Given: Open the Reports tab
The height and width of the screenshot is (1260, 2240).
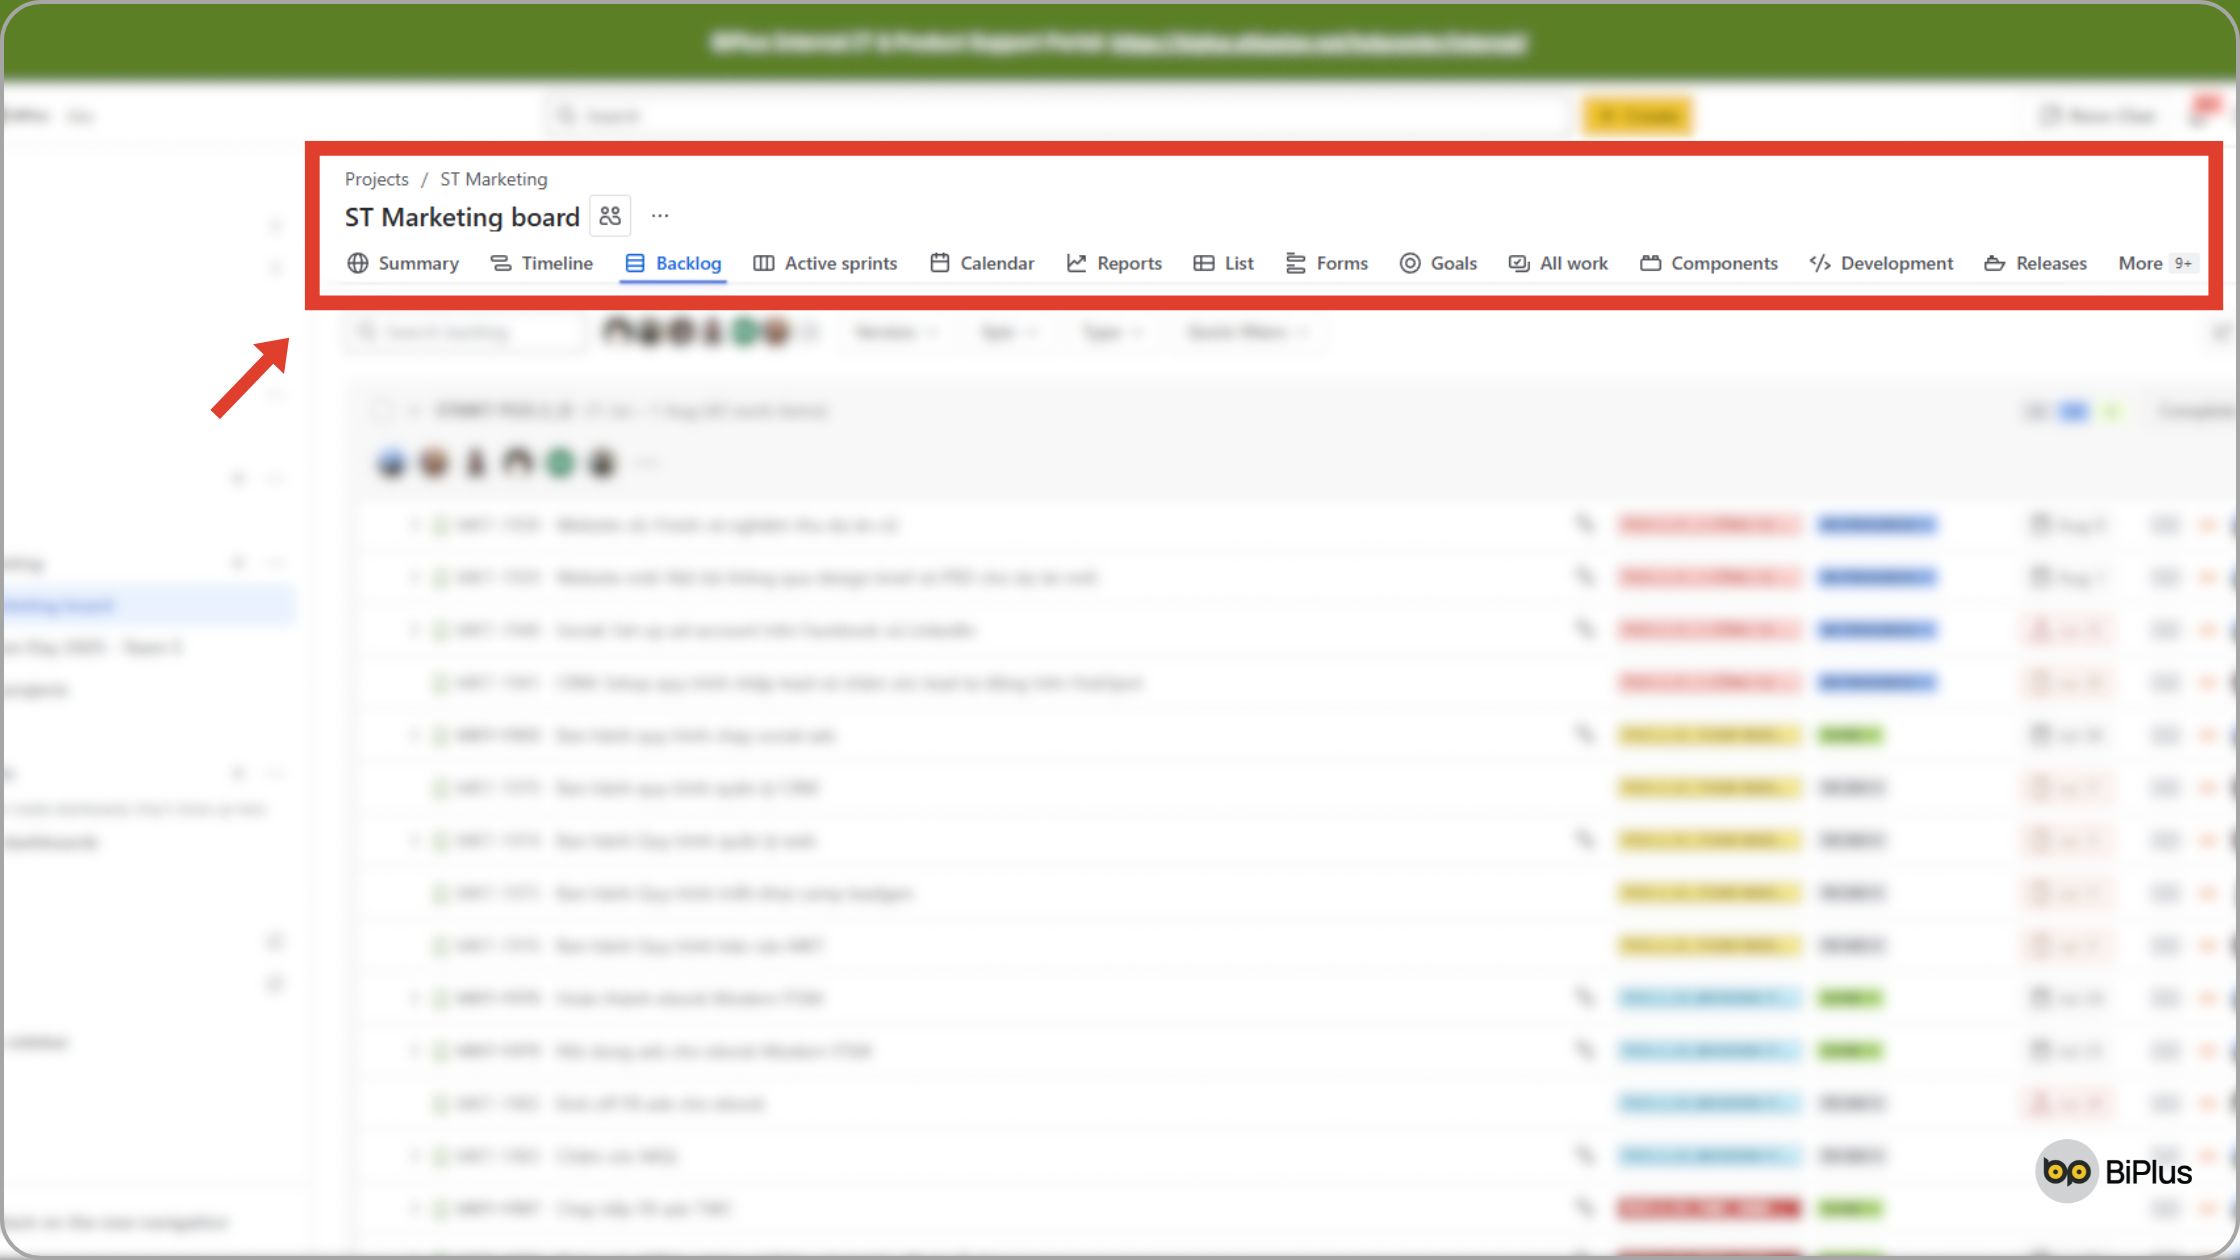Looking at the screenshot, I should click(1114, 263).
